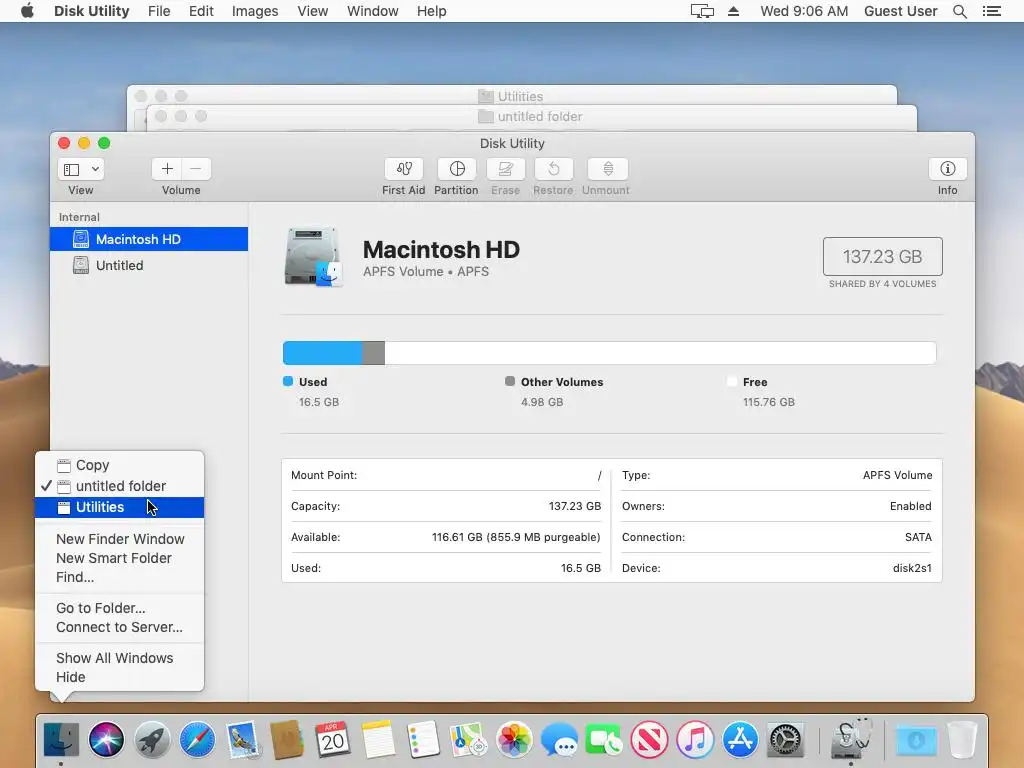Open the Help menu
This screenshot has height=768, width=1024.
[432, 11]
